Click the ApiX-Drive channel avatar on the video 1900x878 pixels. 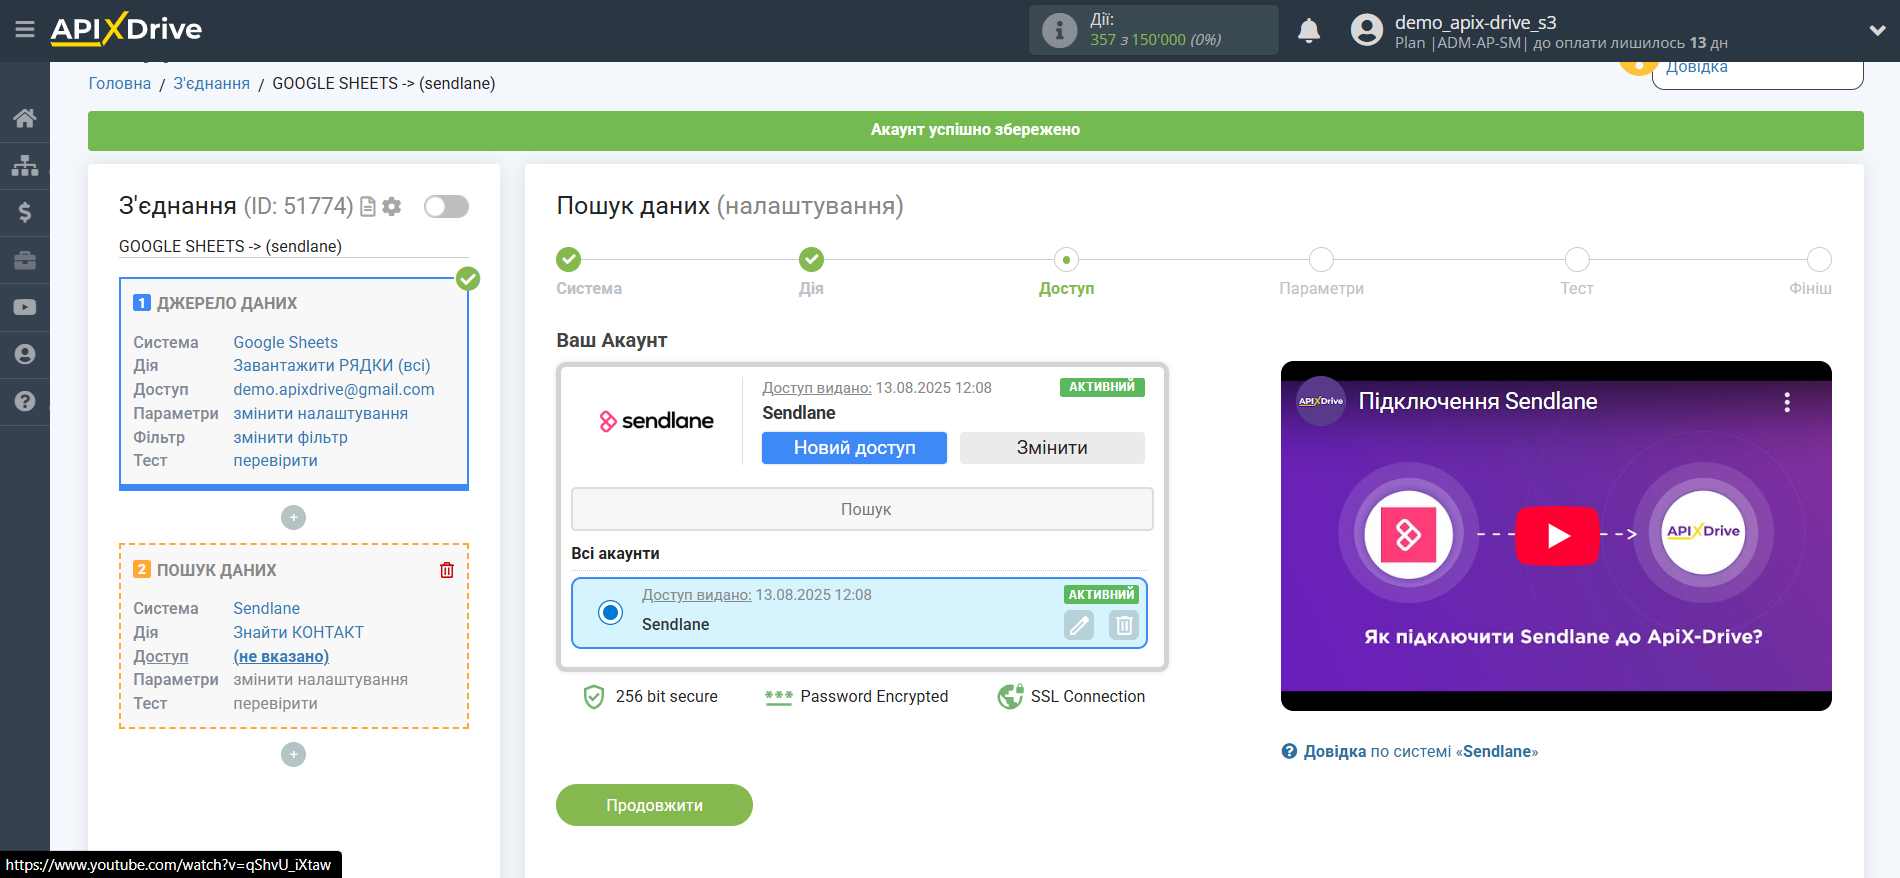point(1321,401)
